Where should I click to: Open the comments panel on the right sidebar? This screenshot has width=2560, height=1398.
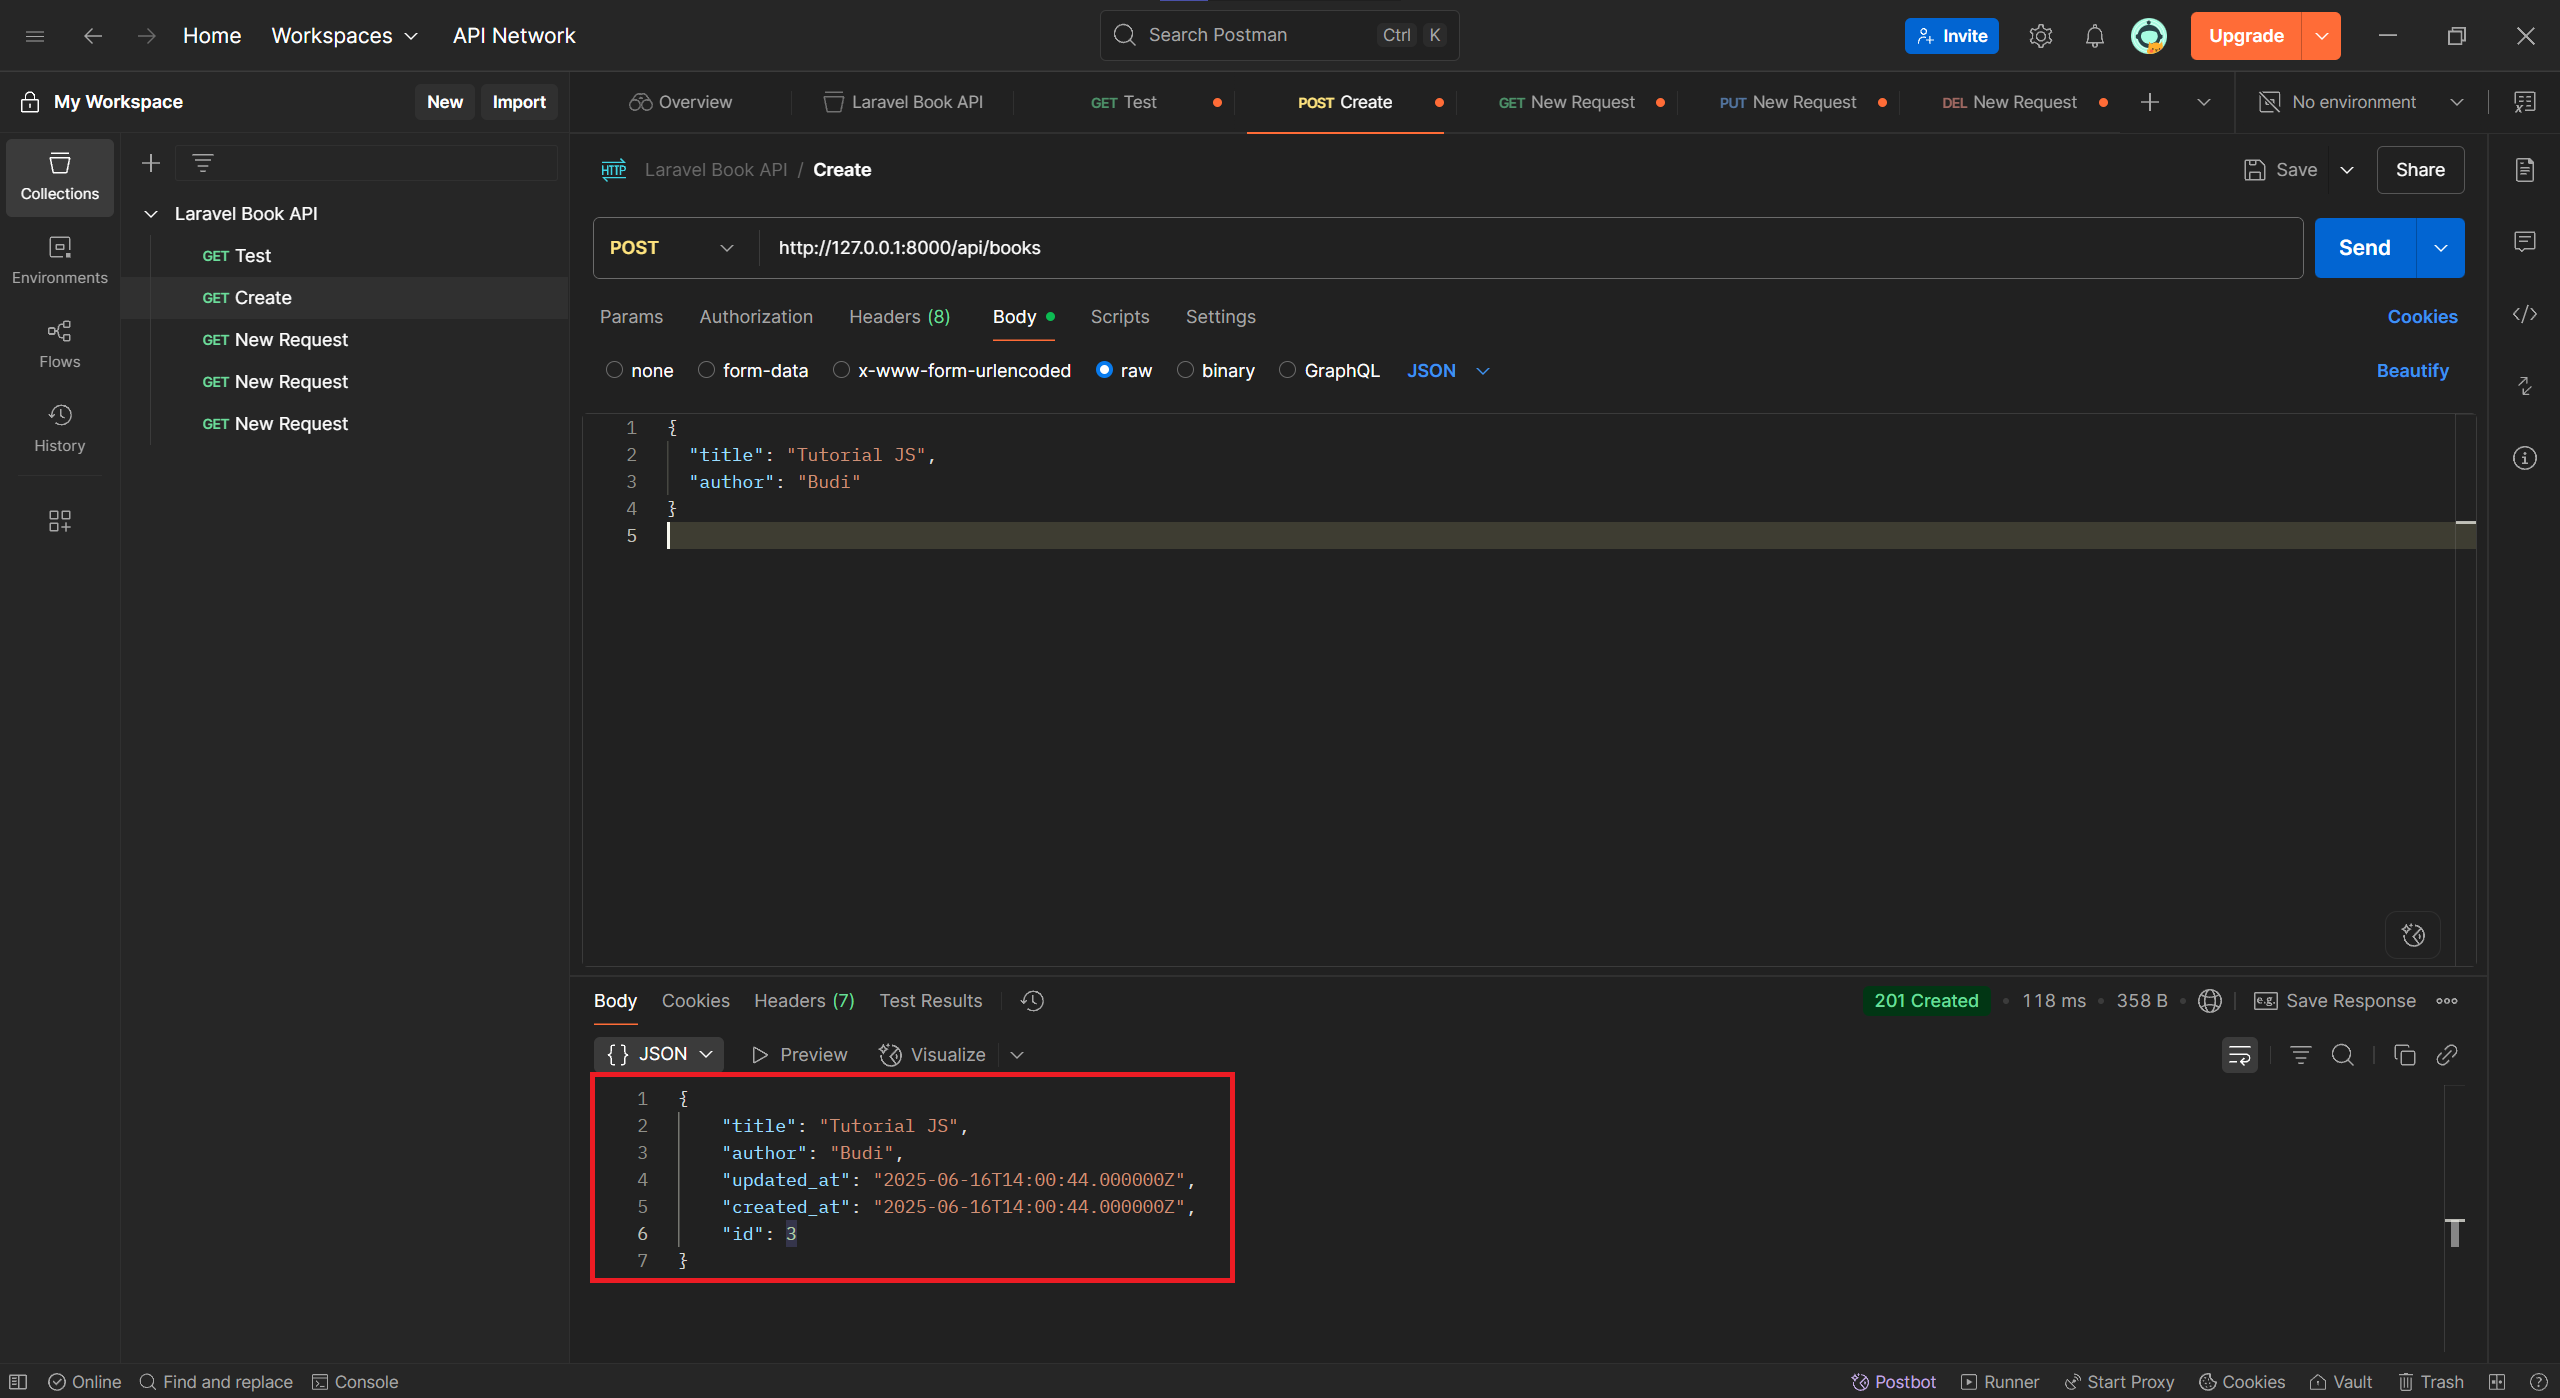click(2525, 241)
